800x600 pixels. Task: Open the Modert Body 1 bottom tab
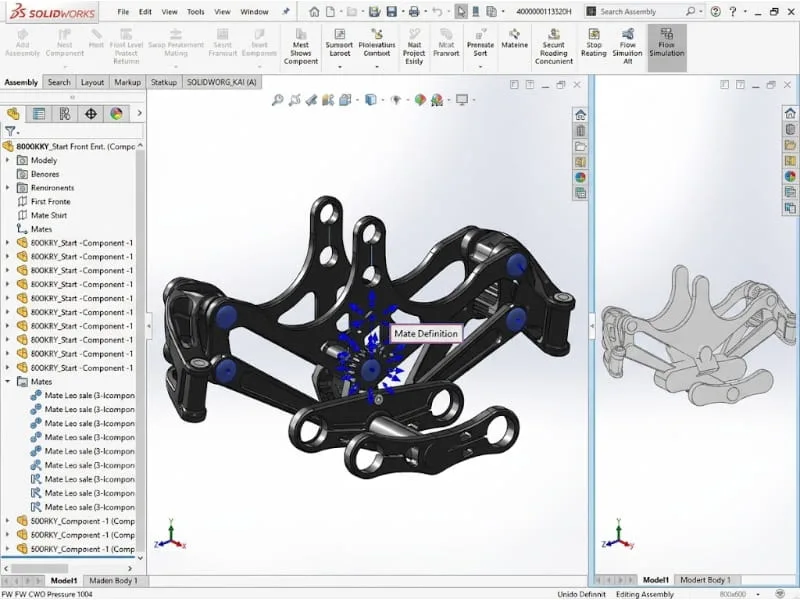pyautogui.click(x=705, y=580)
